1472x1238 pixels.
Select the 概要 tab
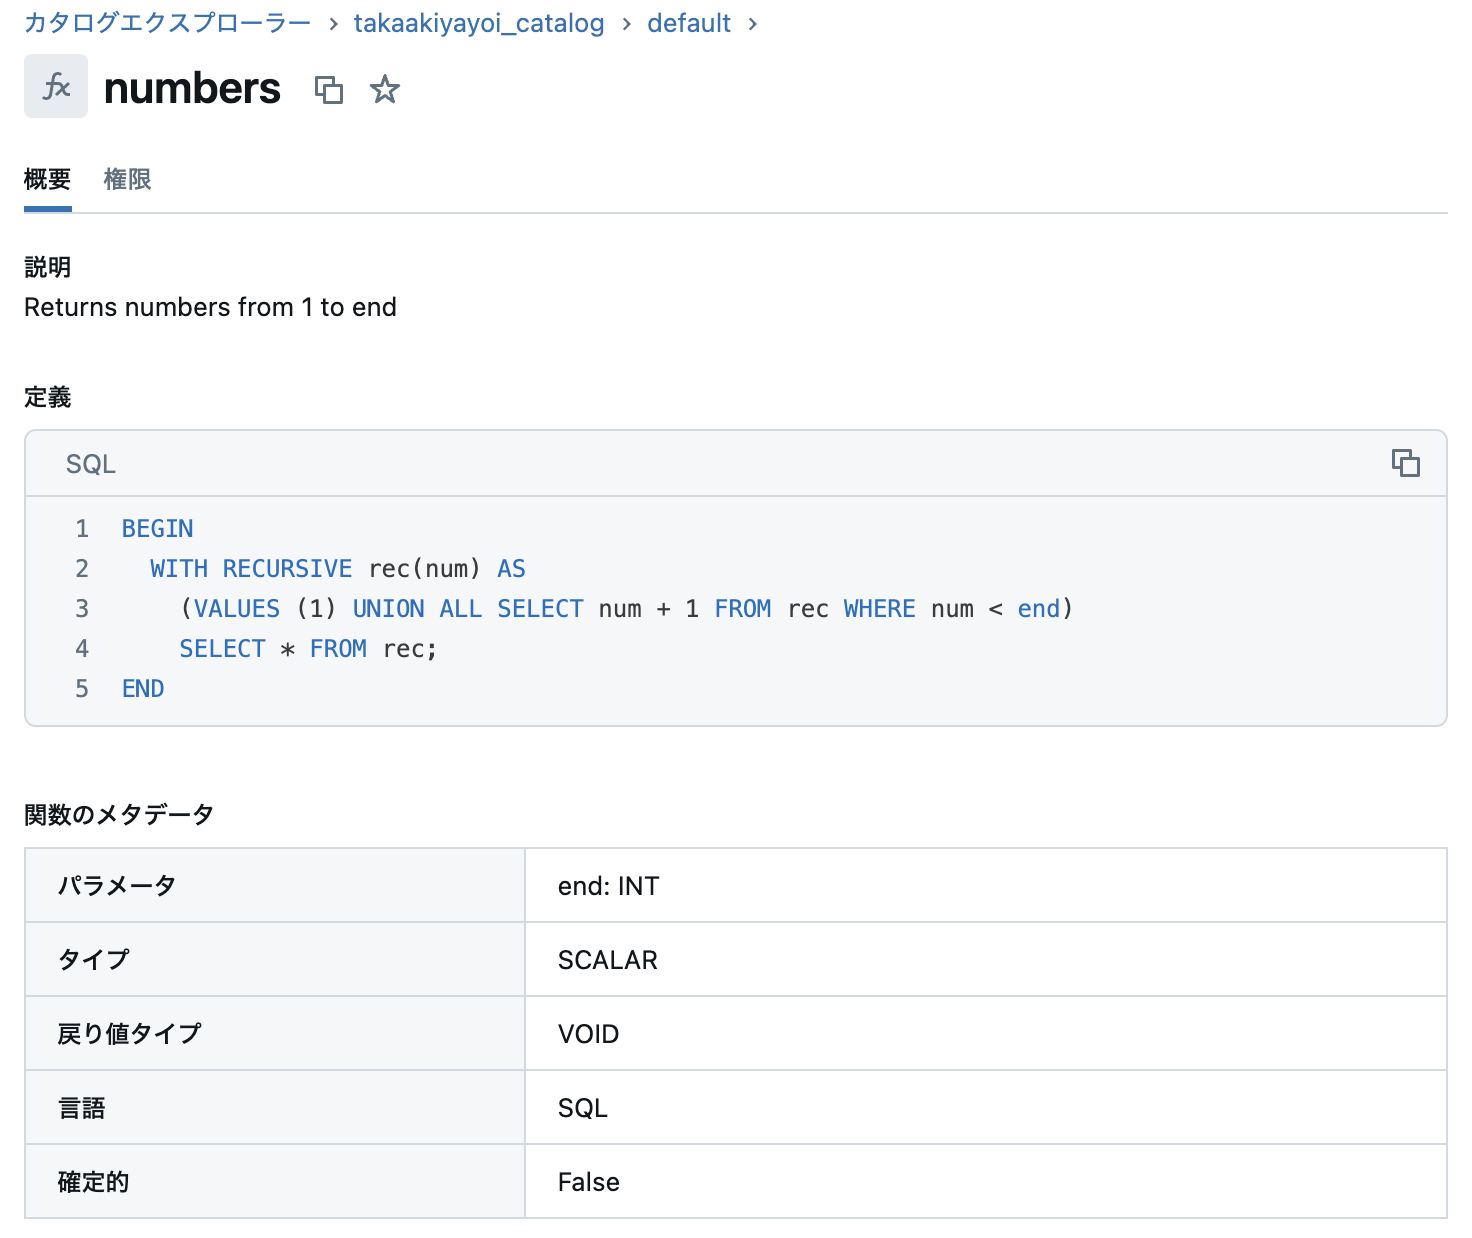tap(48, 180)
